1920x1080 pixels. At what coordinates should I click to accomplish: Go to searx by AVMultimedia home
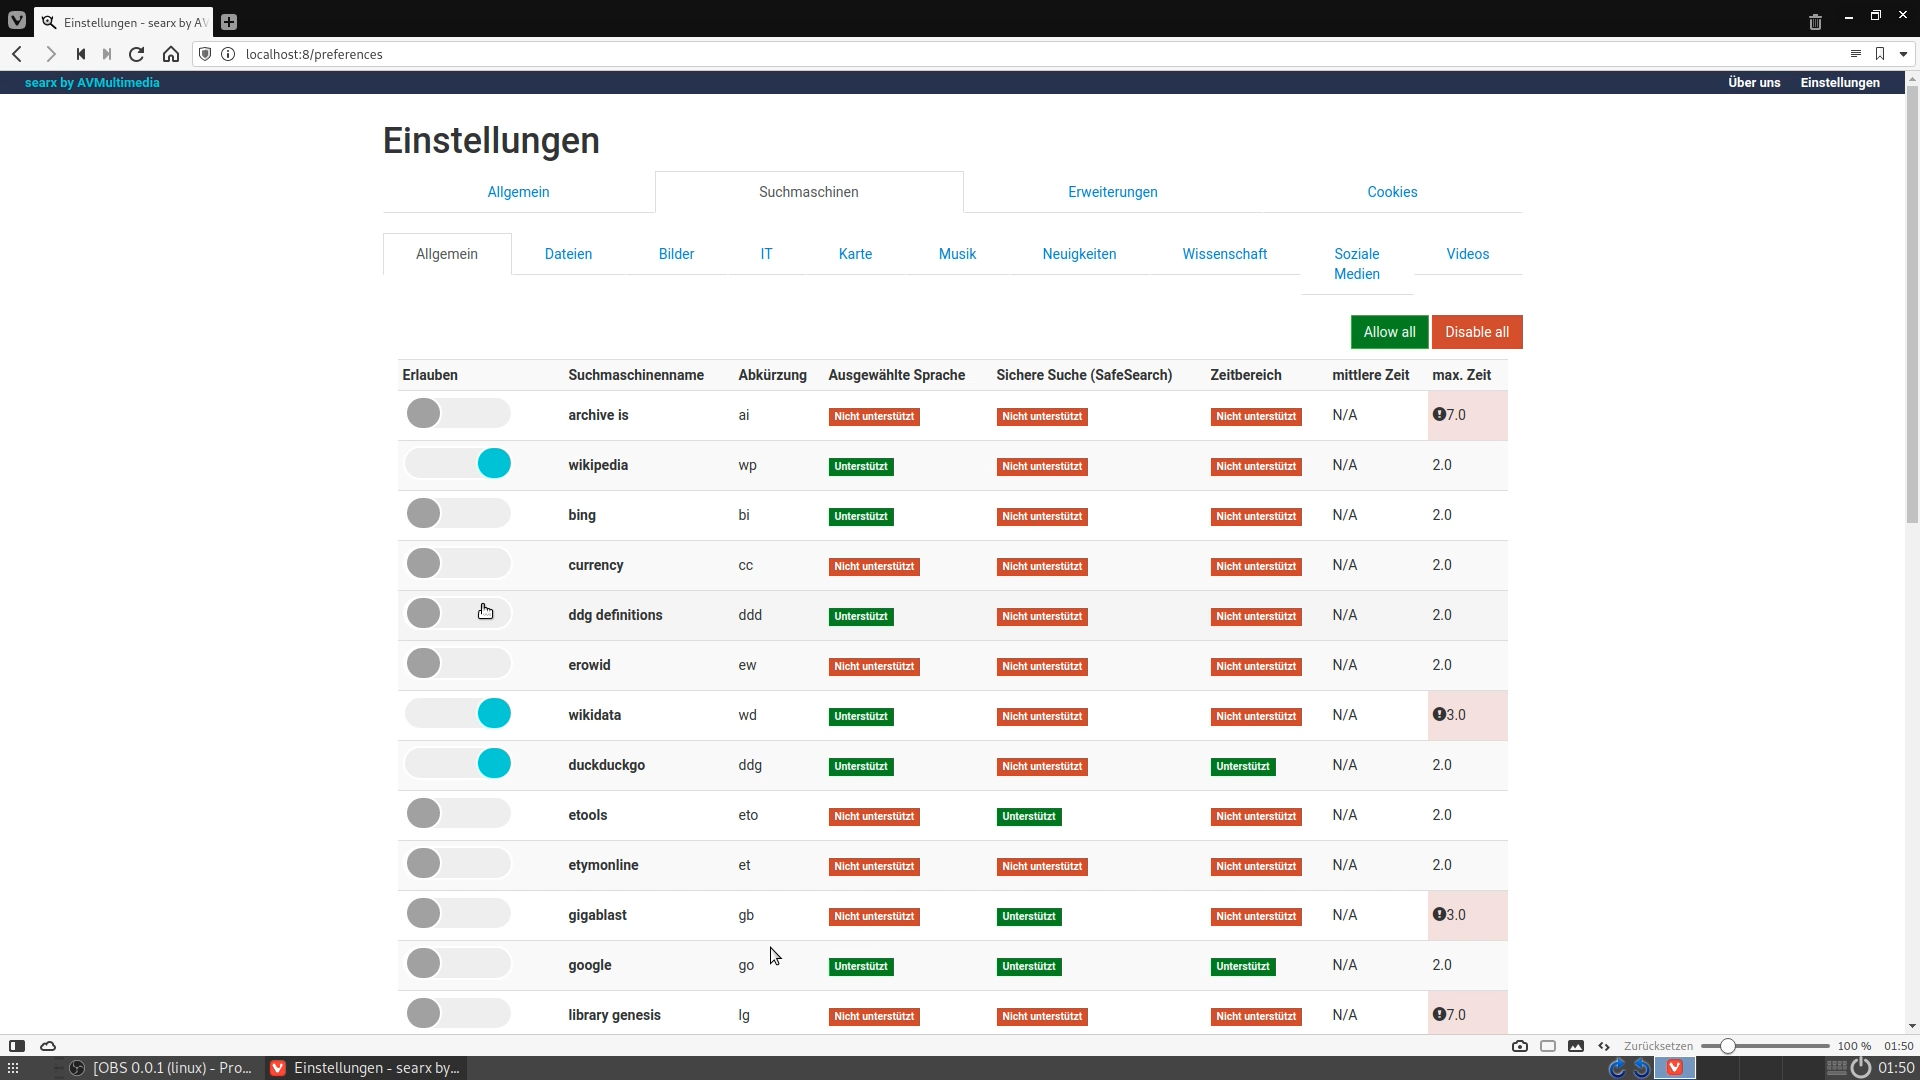[x=92, y=83]
